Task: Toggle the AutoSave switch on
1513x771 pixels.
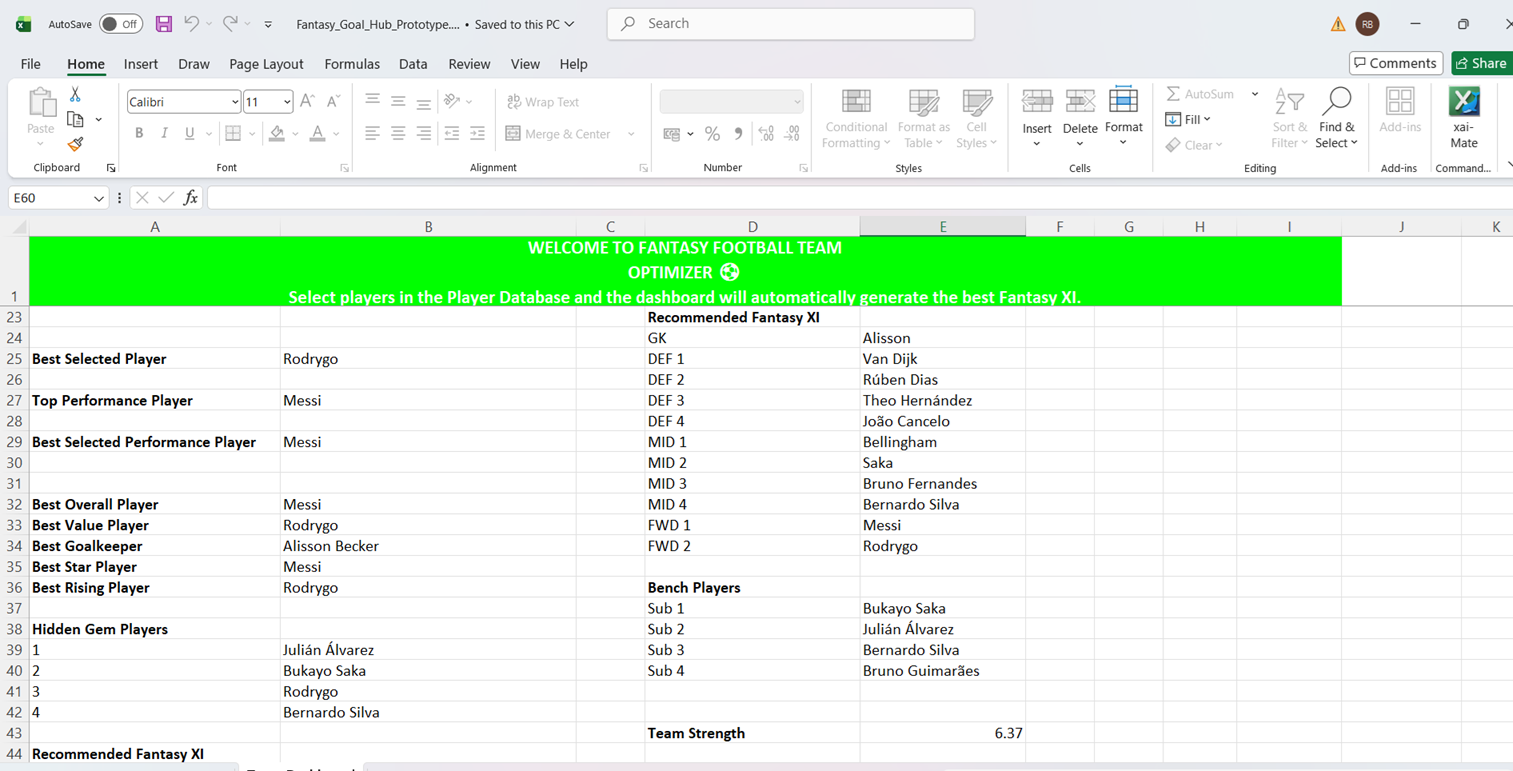Action: point(120,23)
